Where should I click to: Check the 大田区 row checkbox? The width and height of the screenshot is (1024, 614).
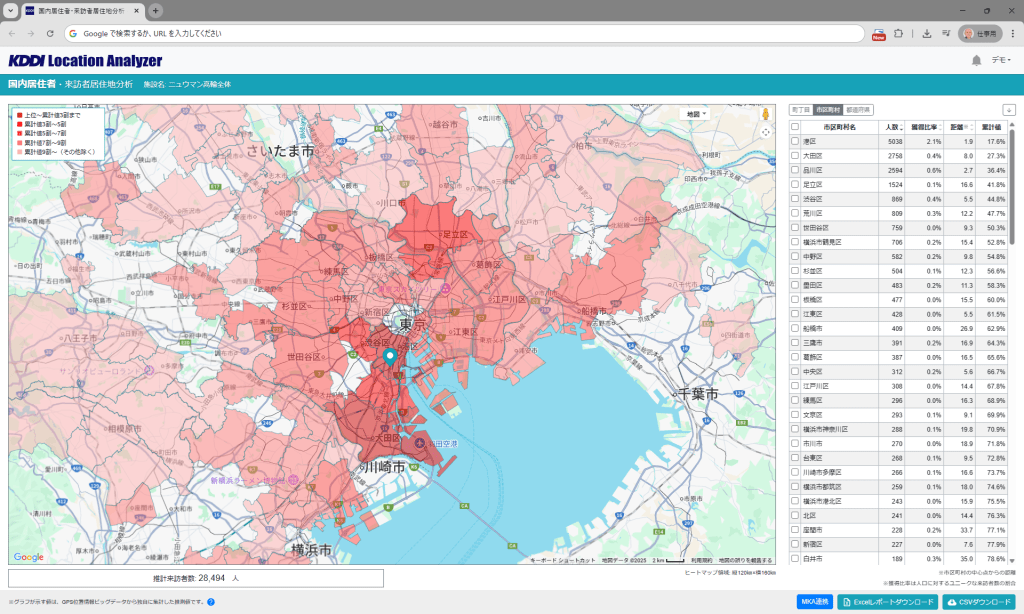pos(795,155)
